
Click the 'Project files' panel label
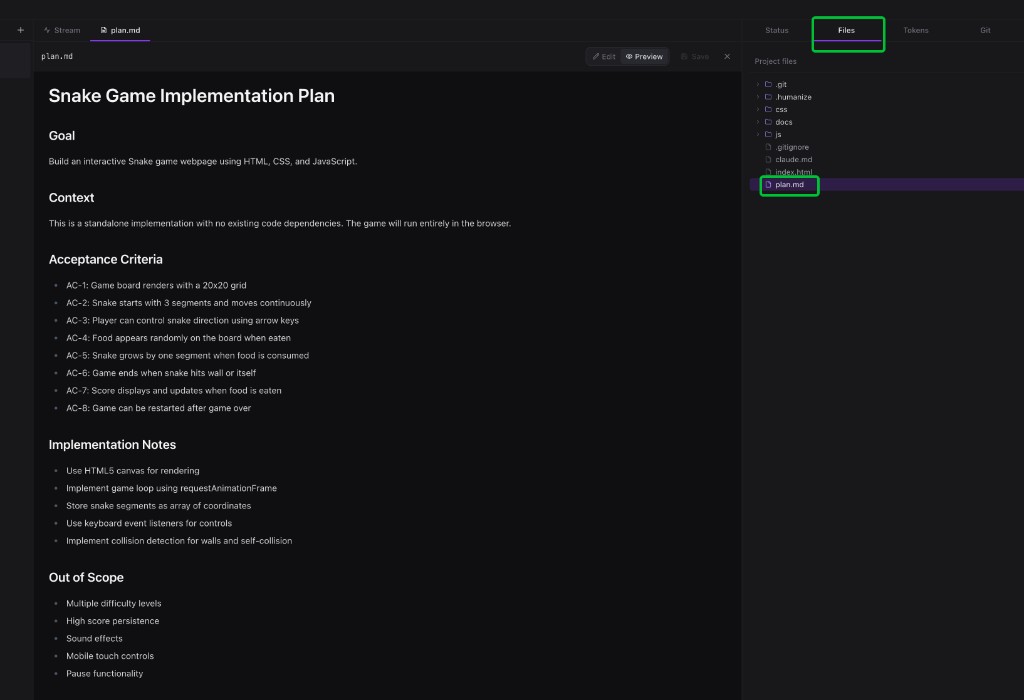[x=775, y=61]
